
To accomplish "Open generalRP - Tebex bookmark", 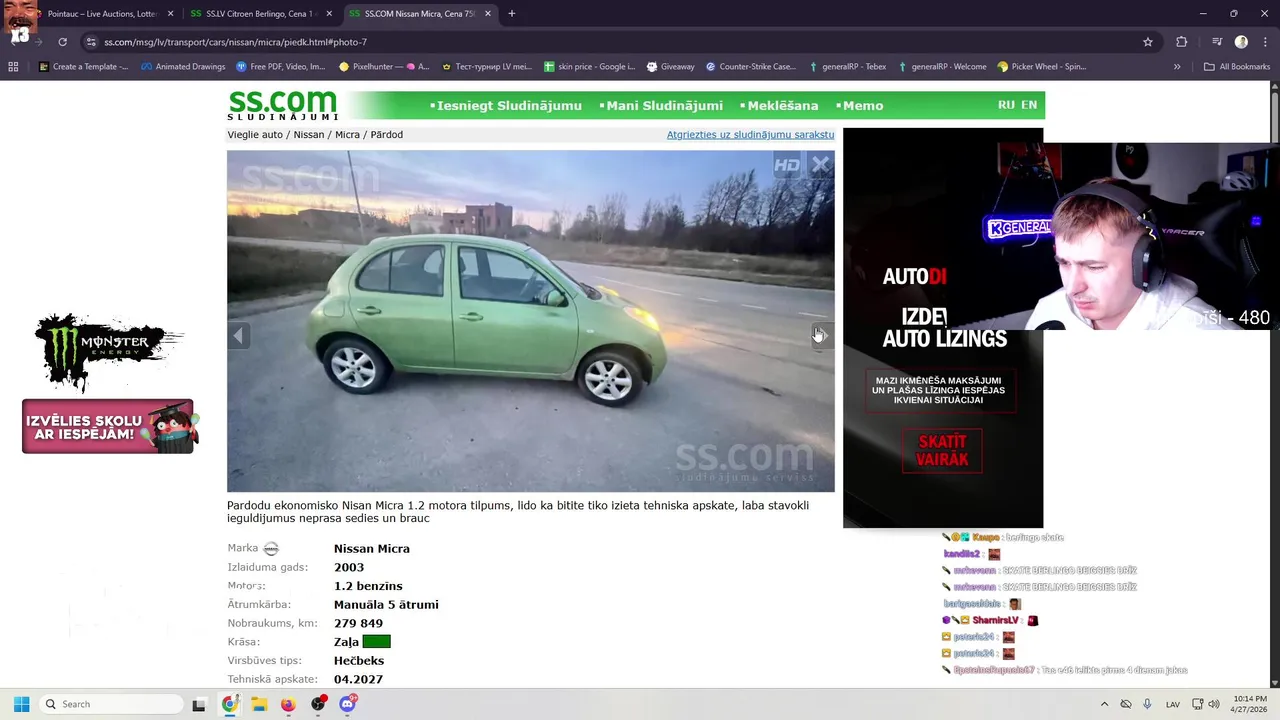I will [847, 67].
